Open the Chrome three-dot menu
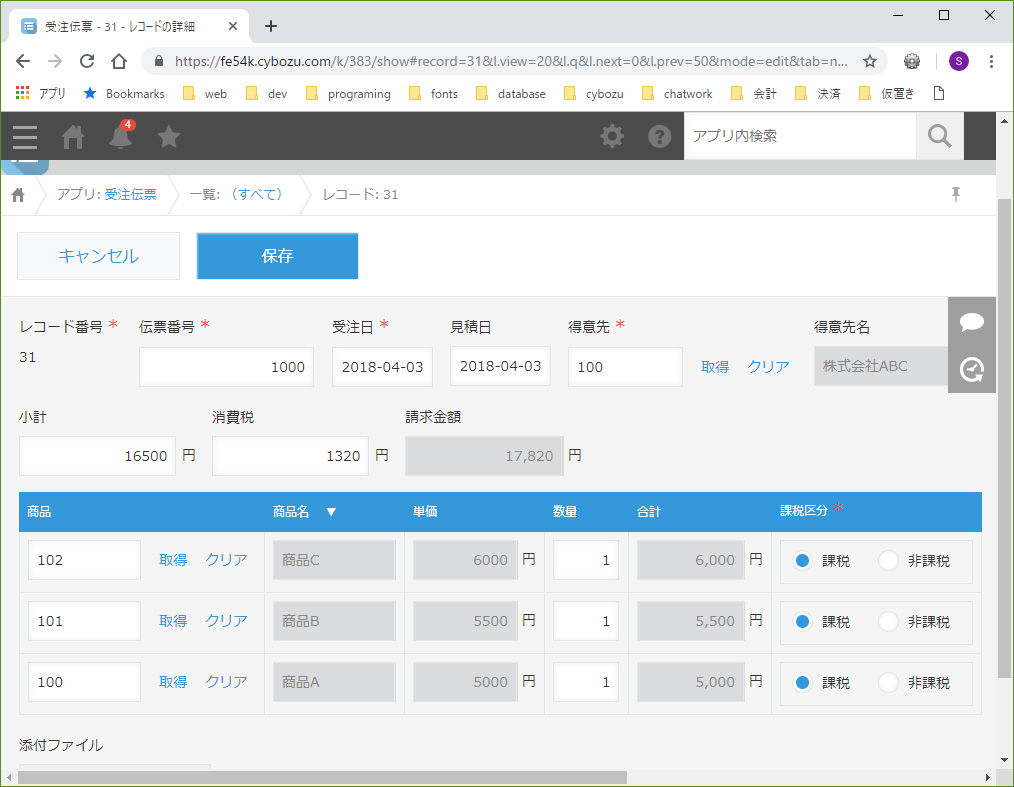The width and height of the screenshot is (1014, 787). [x=991, y=61]
